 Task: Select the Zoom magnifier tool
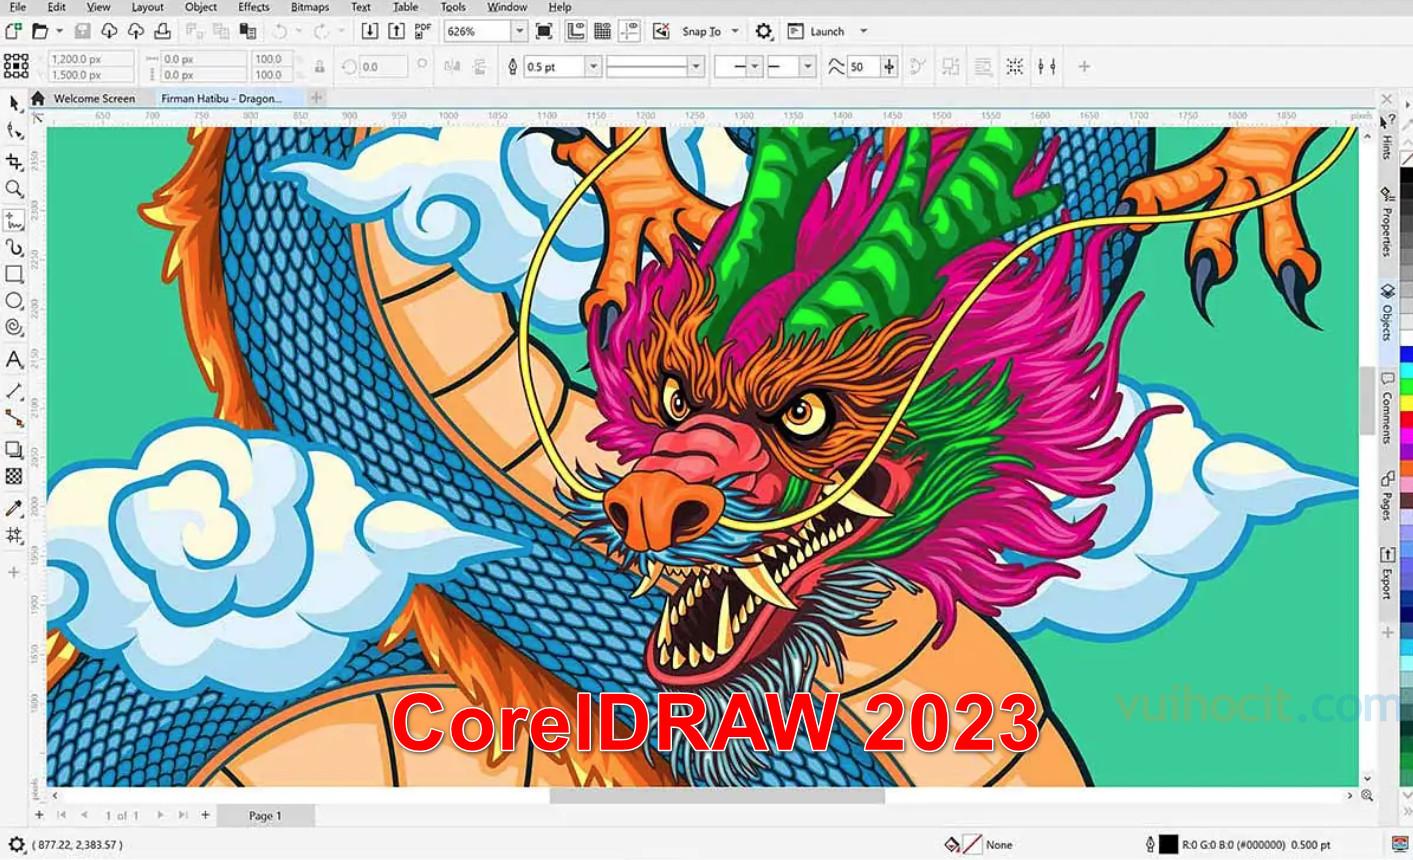[x=14, y=189]
